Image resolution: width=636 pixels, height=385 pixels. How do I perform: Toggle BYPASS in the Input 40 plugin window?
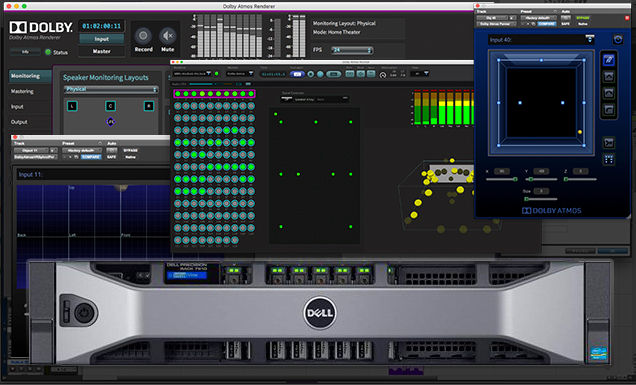582,18
